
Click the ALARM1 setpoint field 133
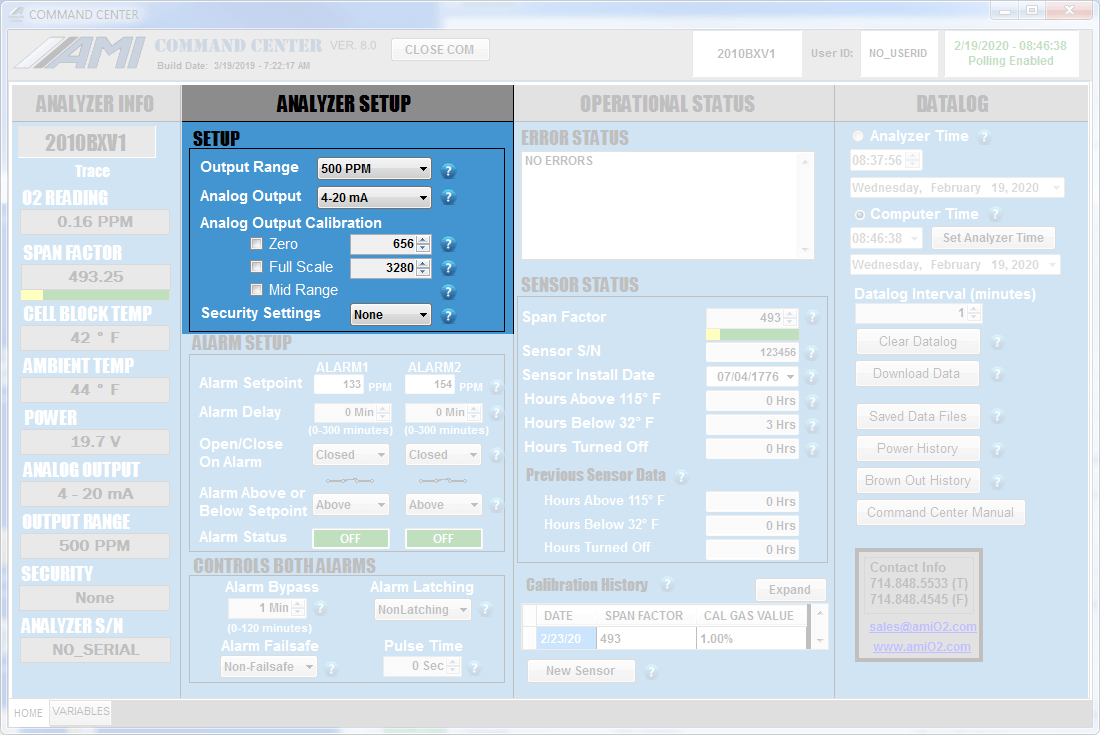click(x=339, y=384)
